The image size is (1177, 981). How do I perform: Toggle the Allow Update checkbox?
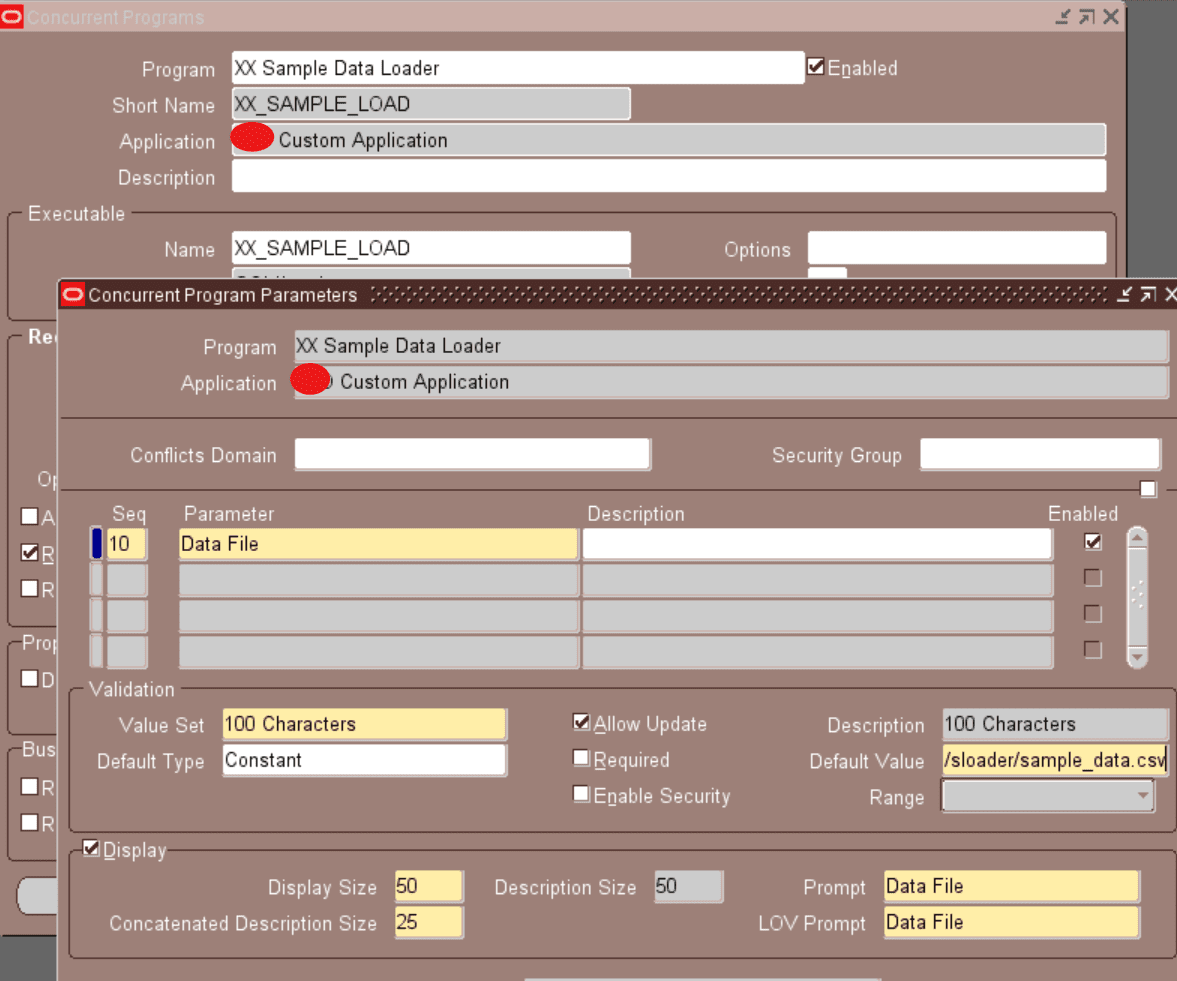(582, 722)
